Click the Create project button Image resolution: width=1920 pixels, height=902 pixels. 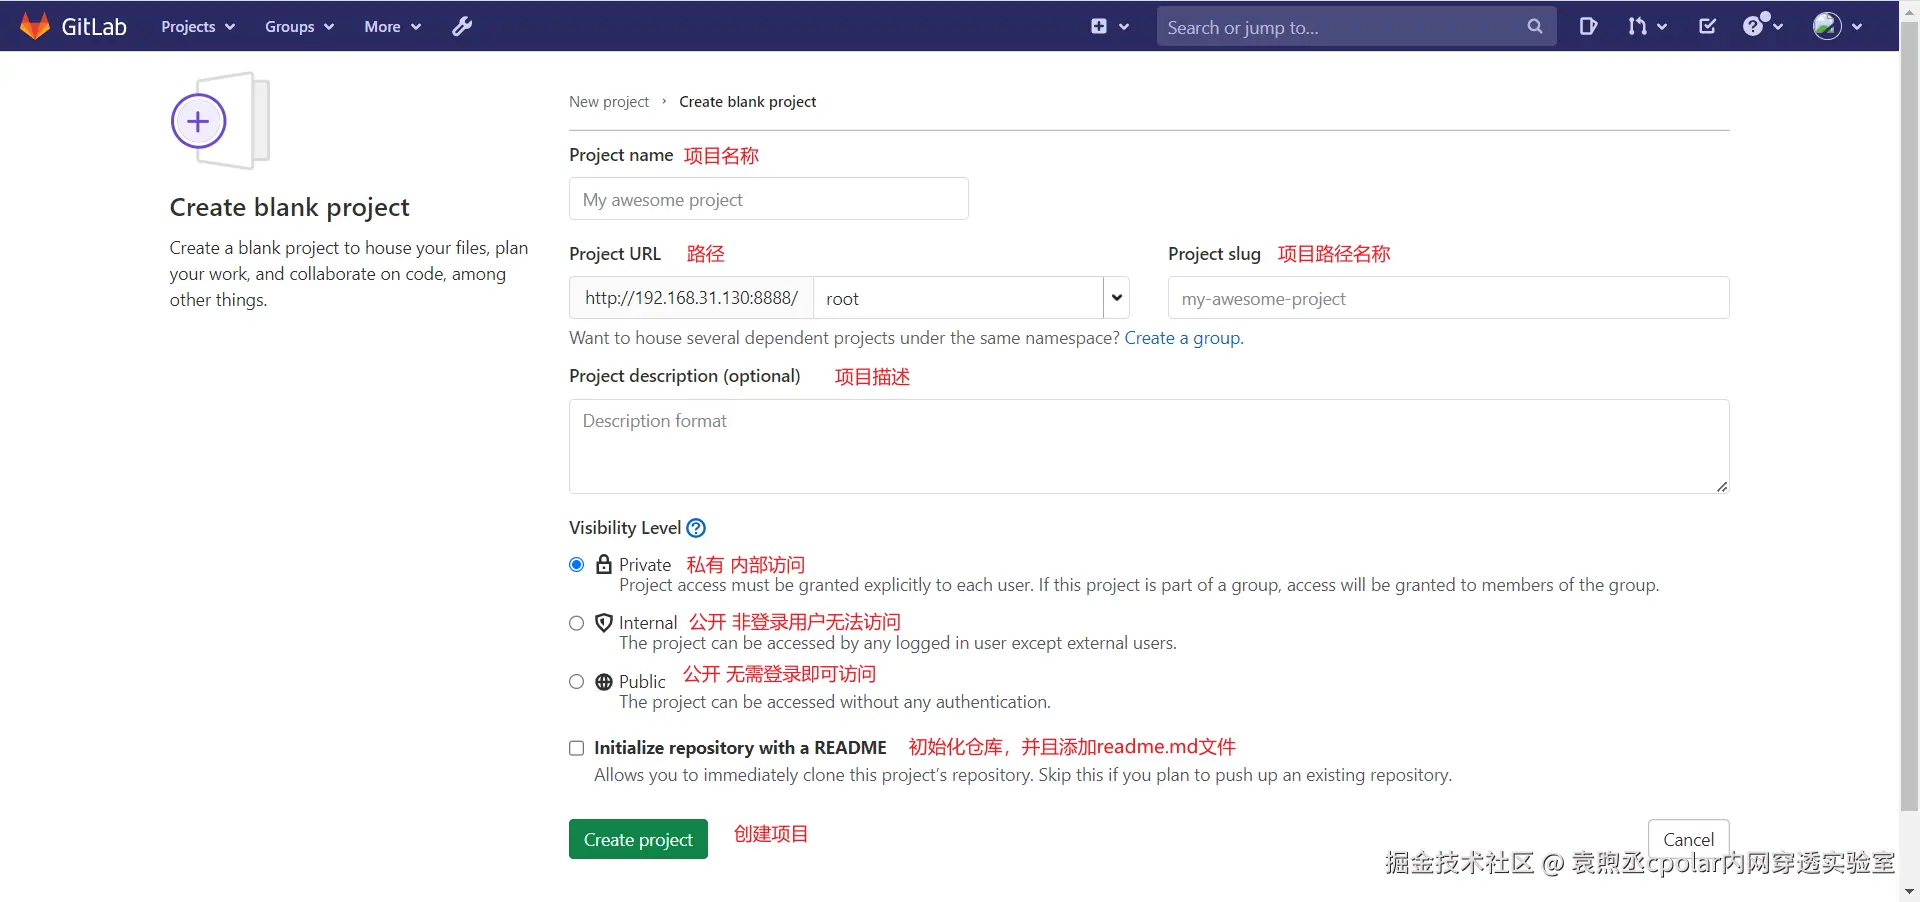638,839
